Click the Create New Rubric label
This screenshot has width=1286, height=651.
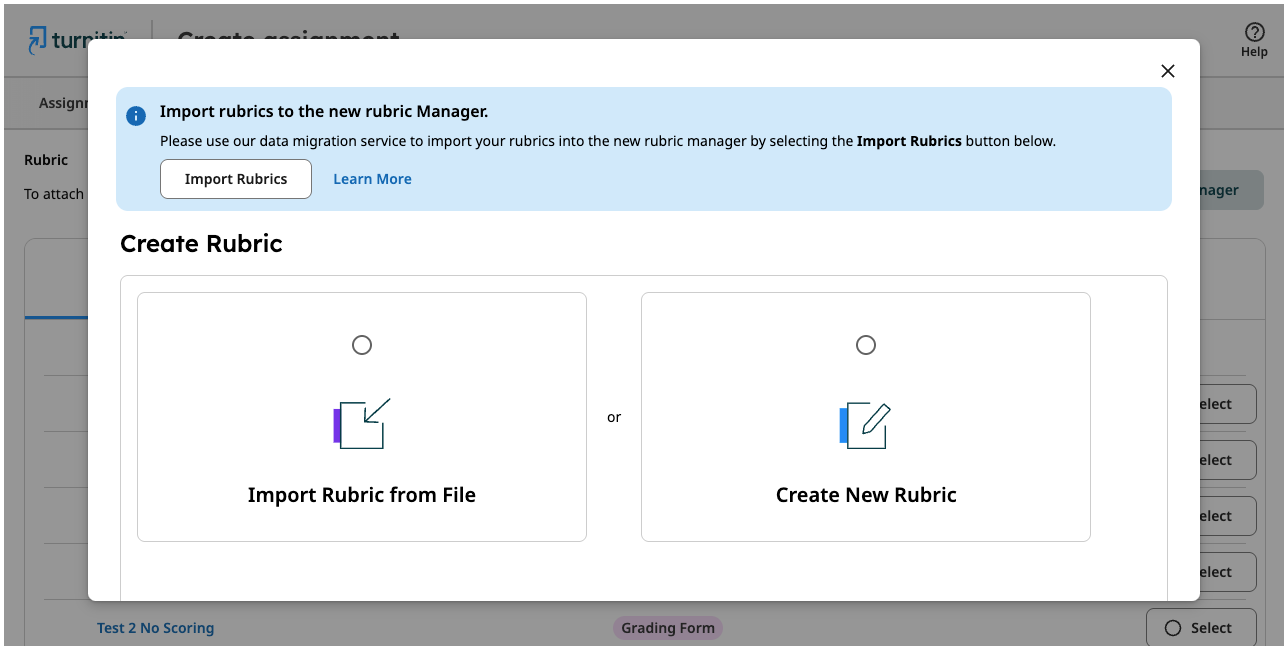866,495
